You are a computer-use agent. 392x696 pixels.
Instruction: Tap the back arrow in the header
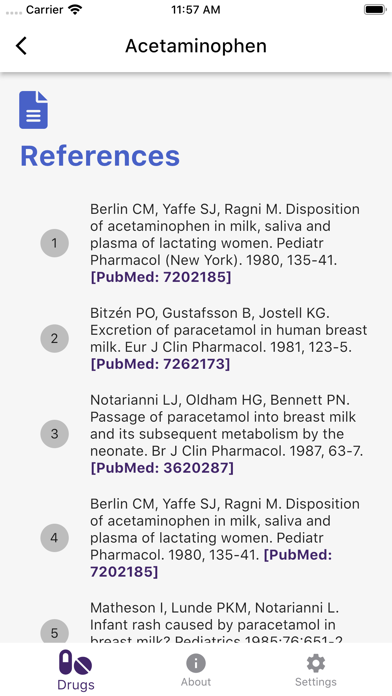coord(21,46)
